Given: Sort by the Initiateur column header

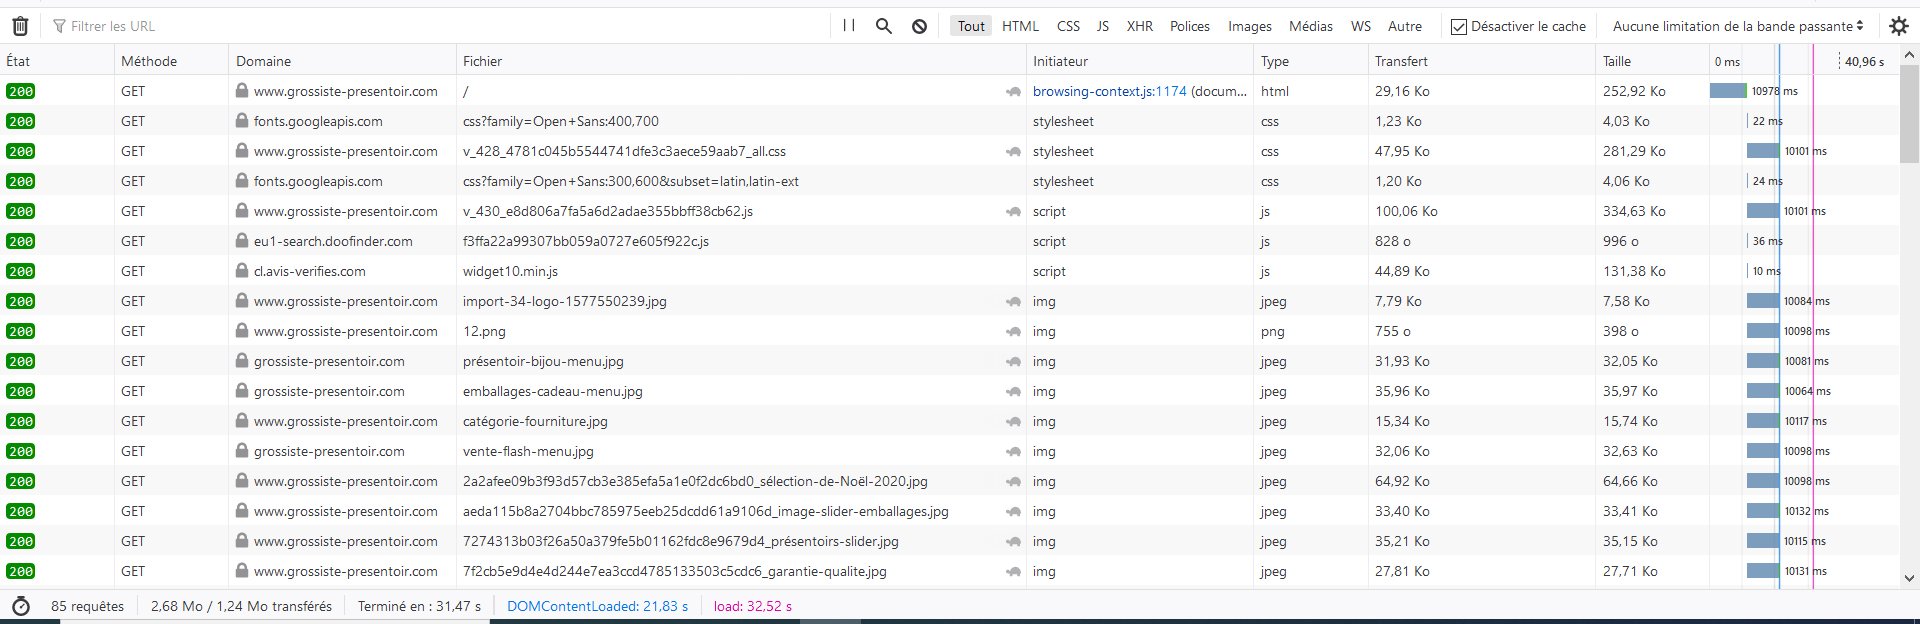Looking at the screenshot, I should coord(1140,61).
